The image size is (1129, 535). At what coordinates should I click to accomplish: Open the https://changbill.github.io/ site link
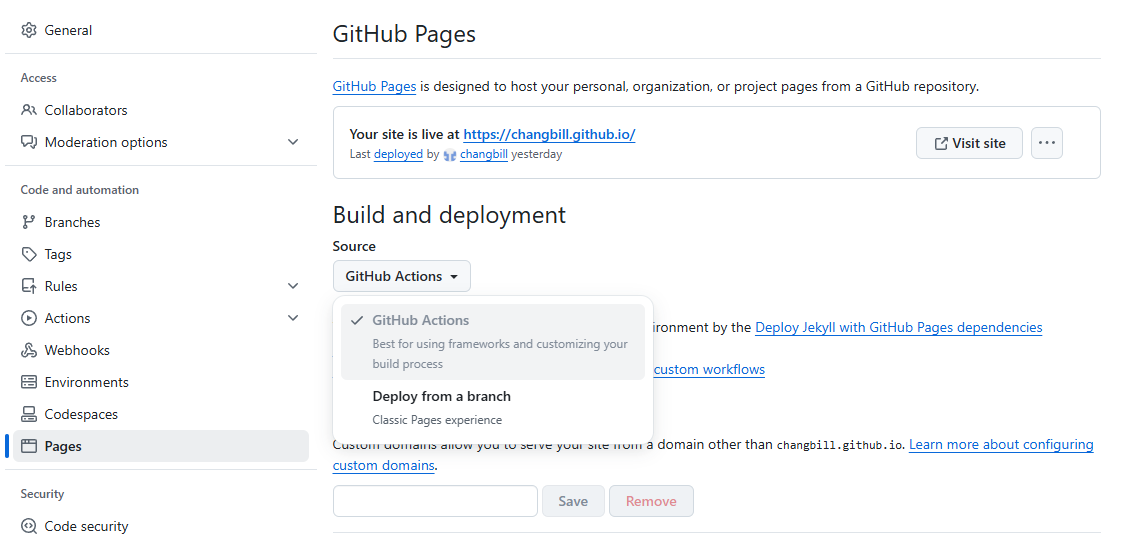click(x=549, y=134)
